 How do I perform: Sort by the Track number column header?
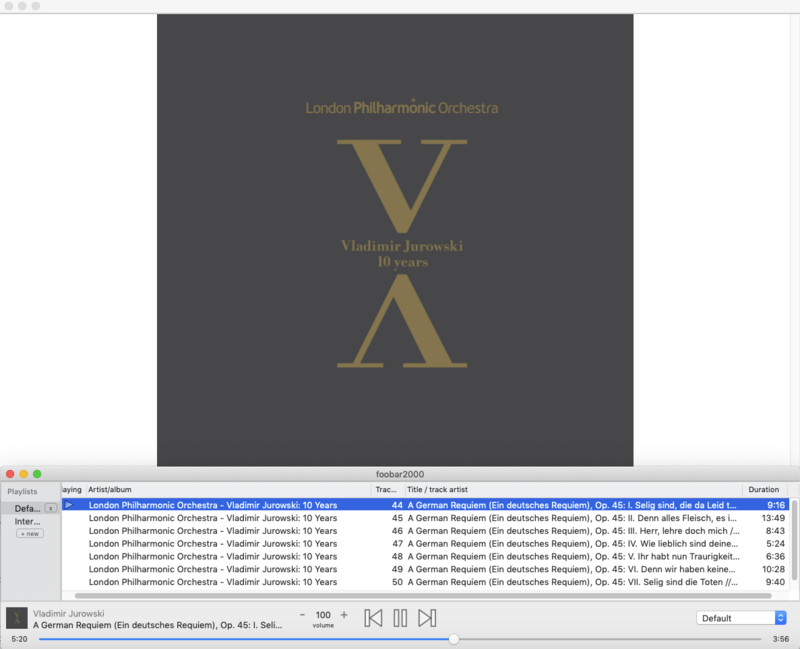tap(386, 489)
